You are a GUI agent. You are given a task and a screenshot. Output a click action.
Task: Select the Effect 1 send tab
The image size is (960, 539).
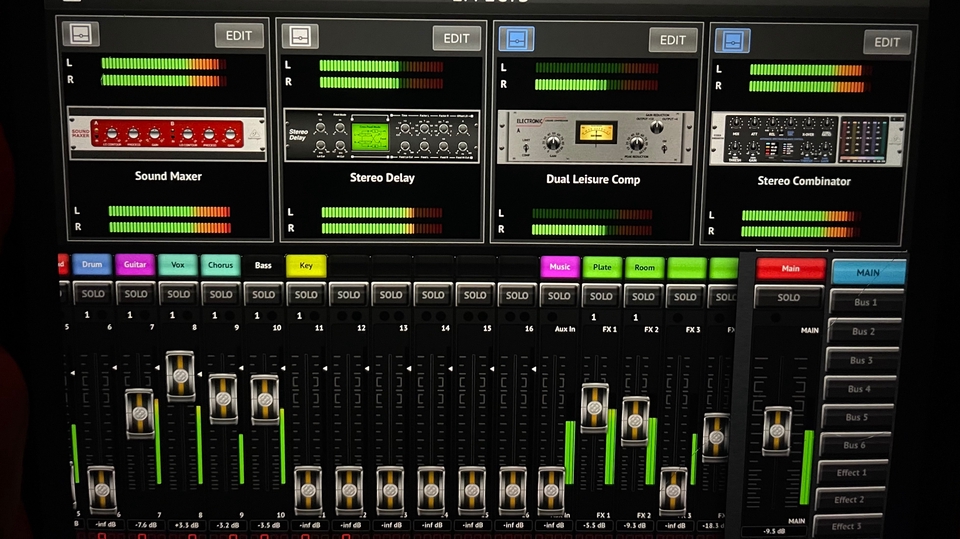pyautogui.click(x=851, y=473)
